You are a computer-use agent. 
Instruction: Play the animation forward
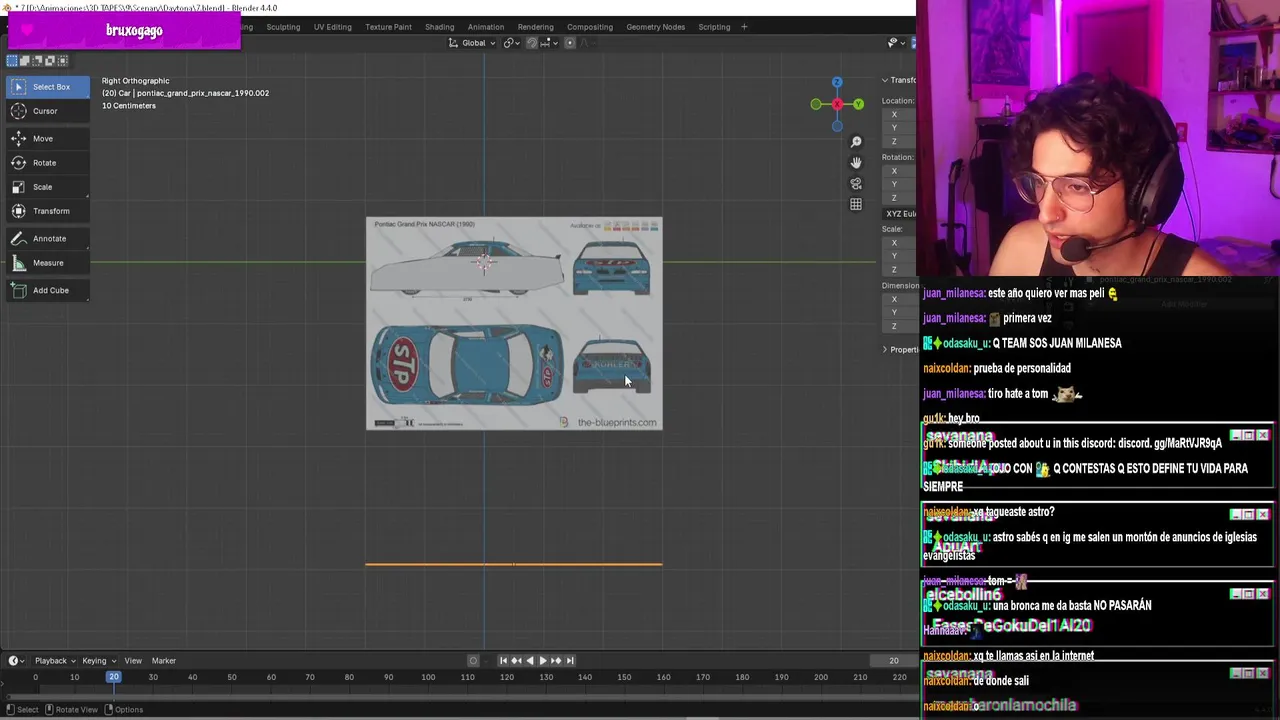coord(543,660)
